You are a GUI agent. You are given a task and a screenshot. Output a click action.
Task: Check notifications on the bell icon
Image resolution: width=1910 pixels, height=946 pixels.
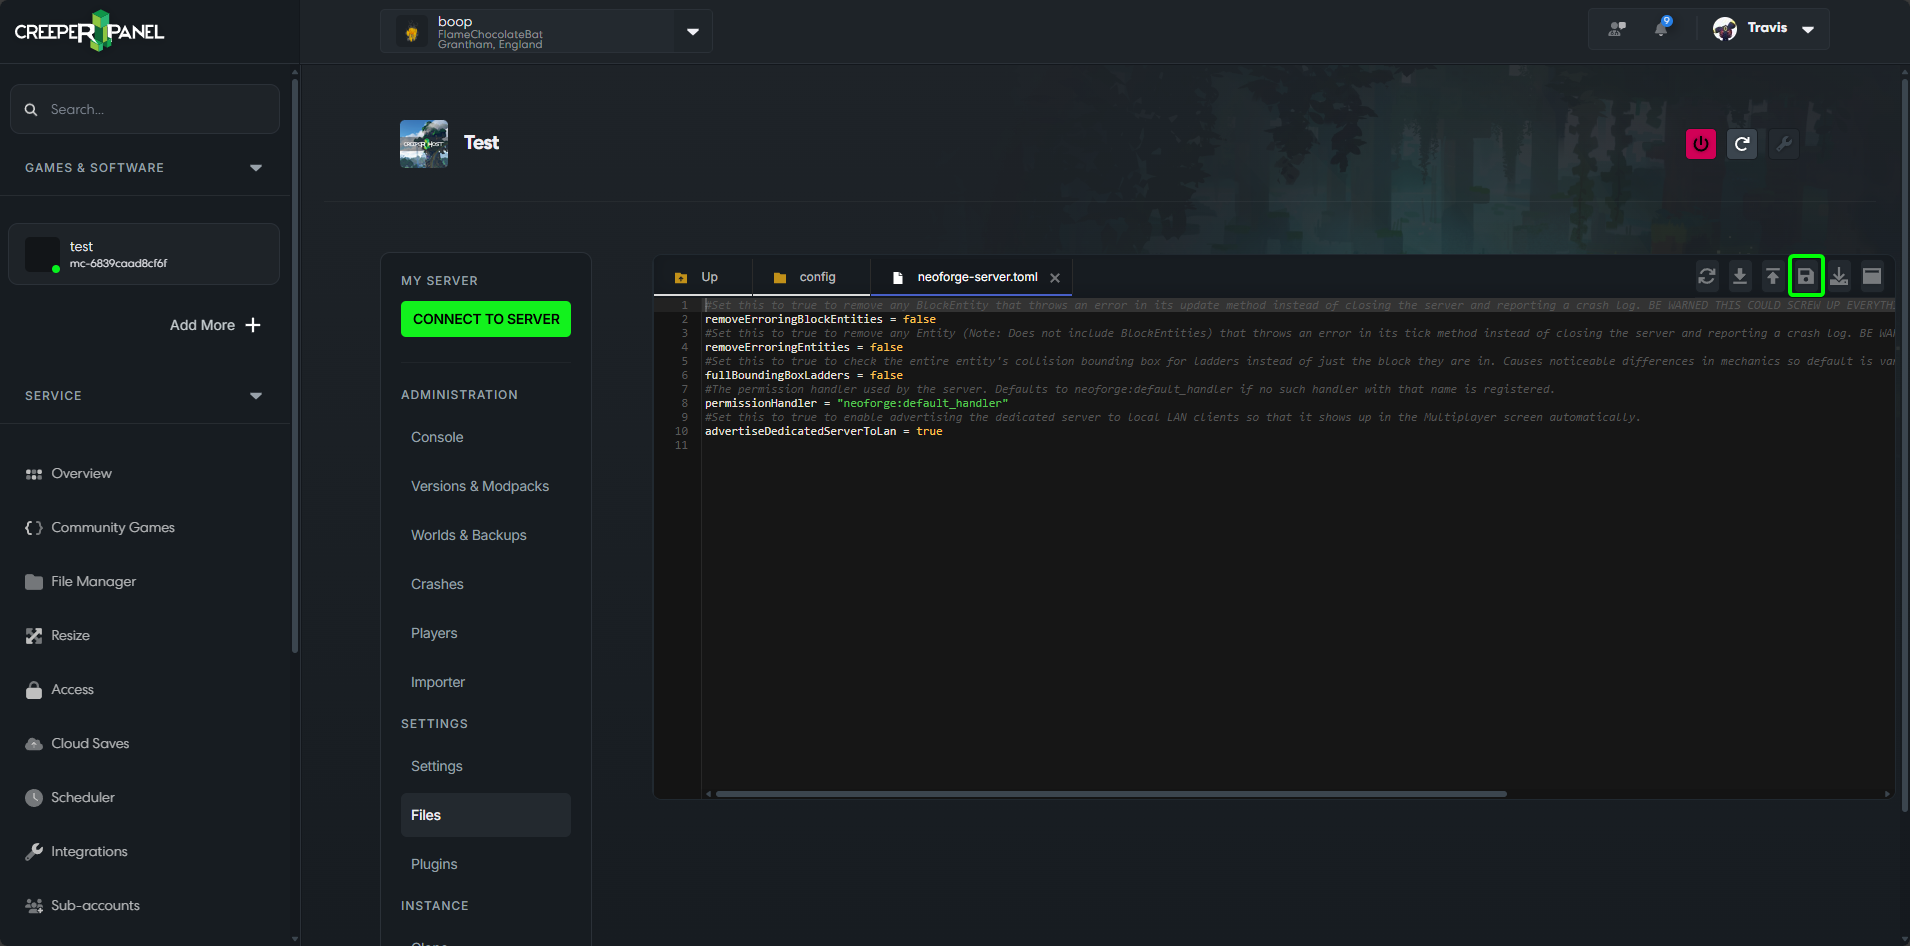pos(1662,27)
